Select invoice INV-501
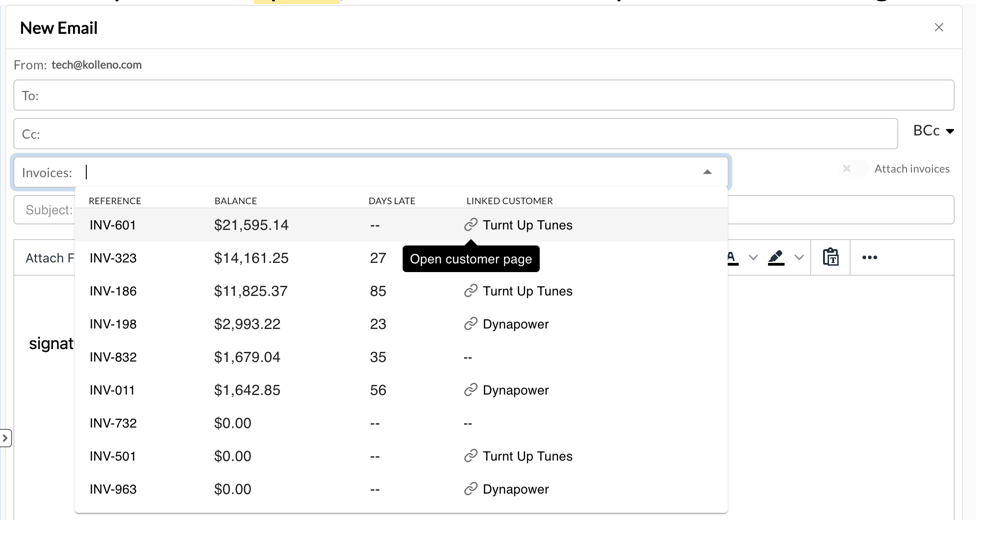Image resolution: width=994 pixels, height=542 pixels. pyautogui.click(x=401, y=456)
